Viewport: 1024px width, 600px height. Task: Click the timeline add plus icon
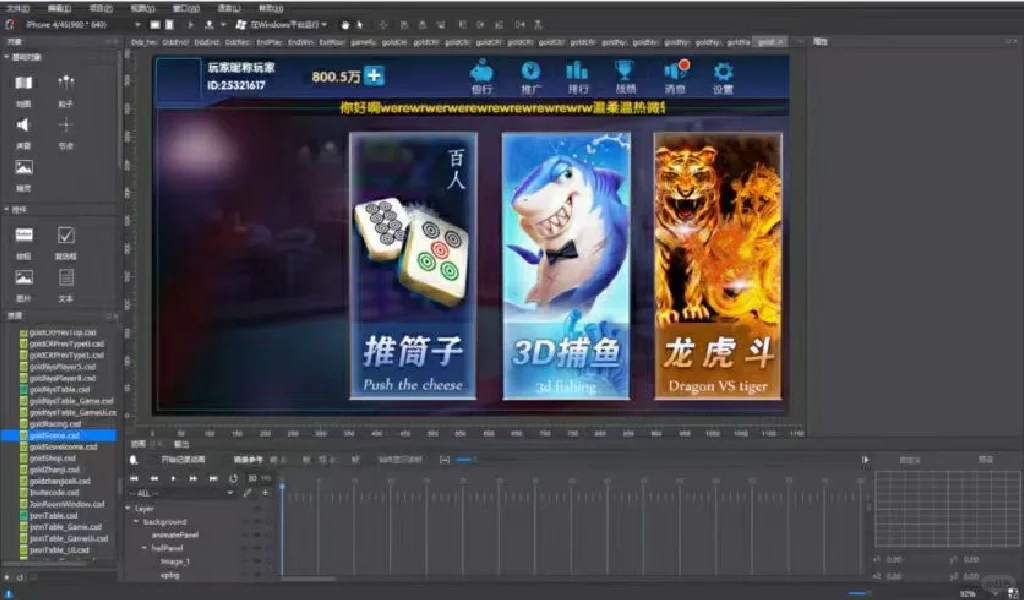point(264,493)
